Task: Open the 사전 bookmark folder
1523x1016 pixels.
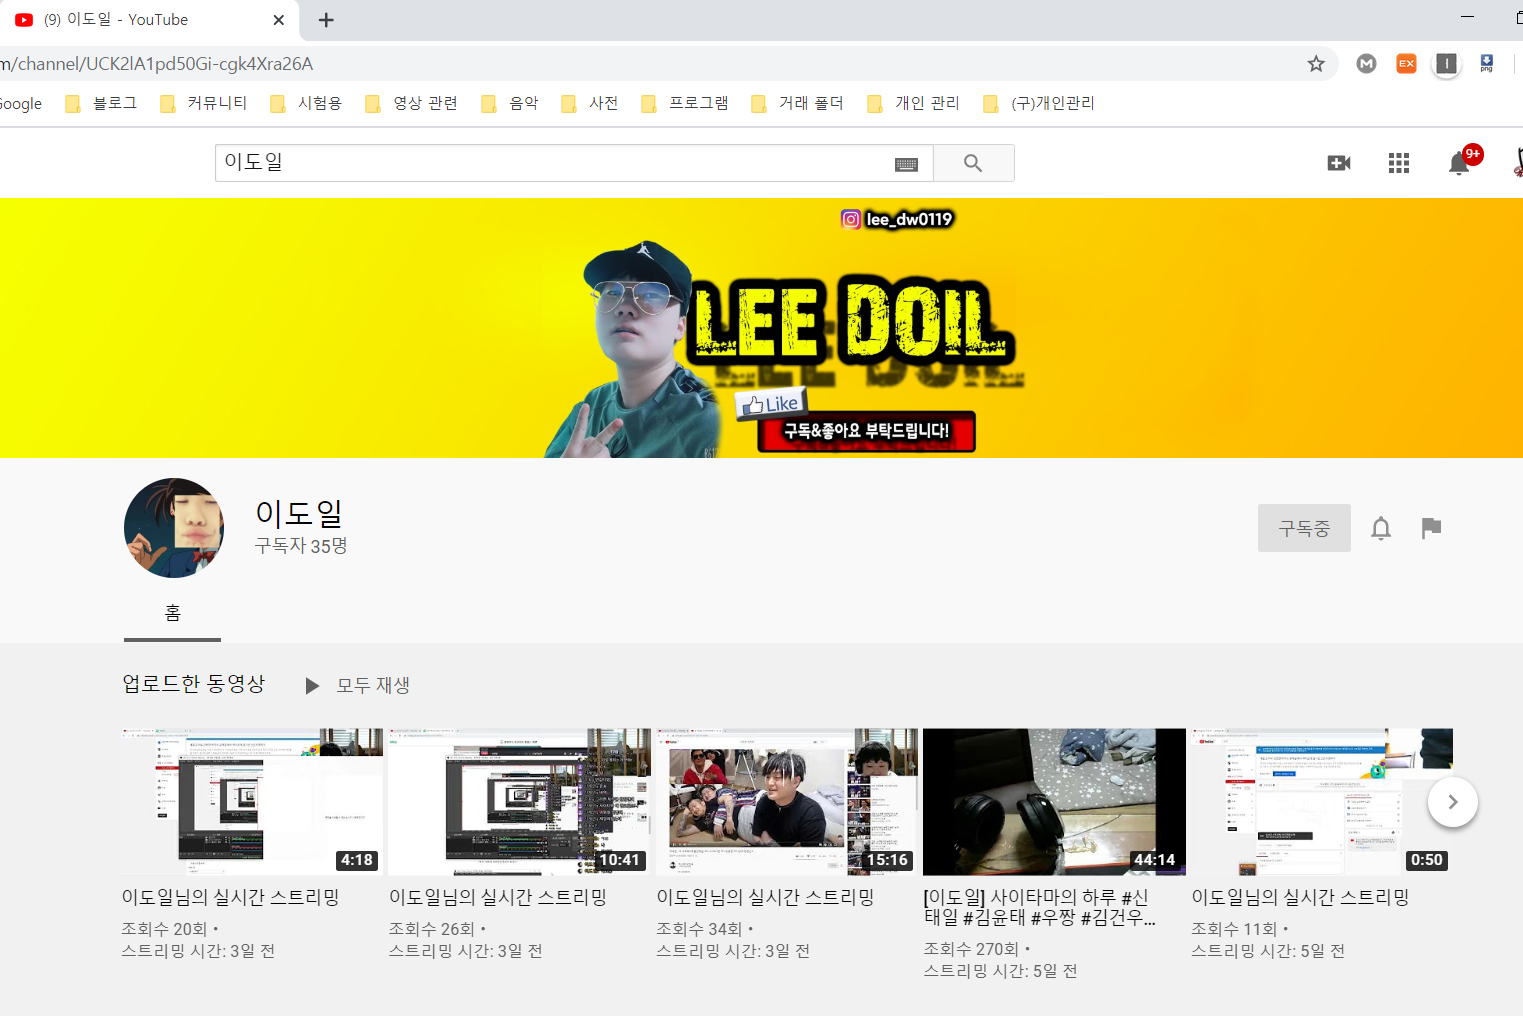Action: pyautogui.click(x=590, y=103)
